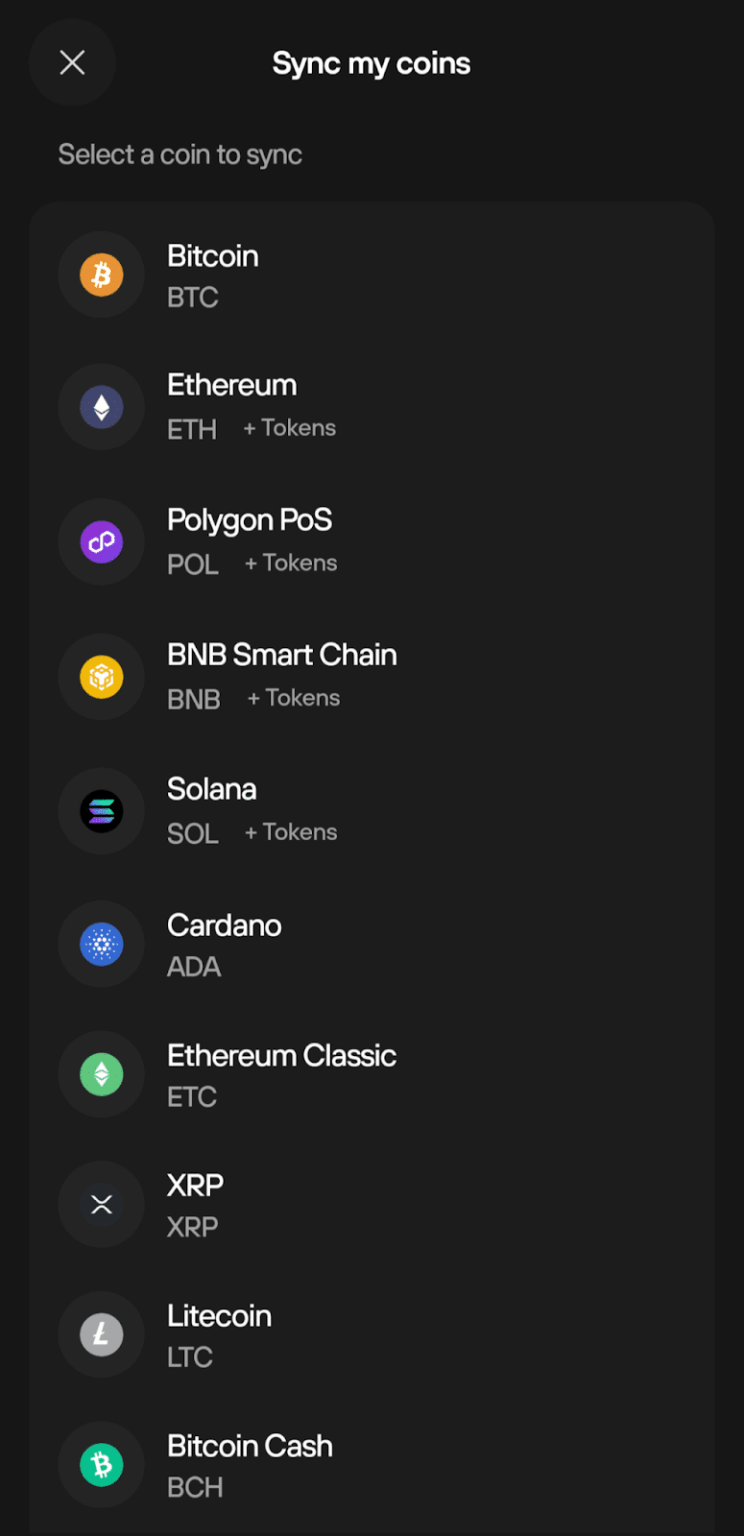Choose Ethereum from the coin list
Screen dimensions: 744x1536
[x=232, y=386]
